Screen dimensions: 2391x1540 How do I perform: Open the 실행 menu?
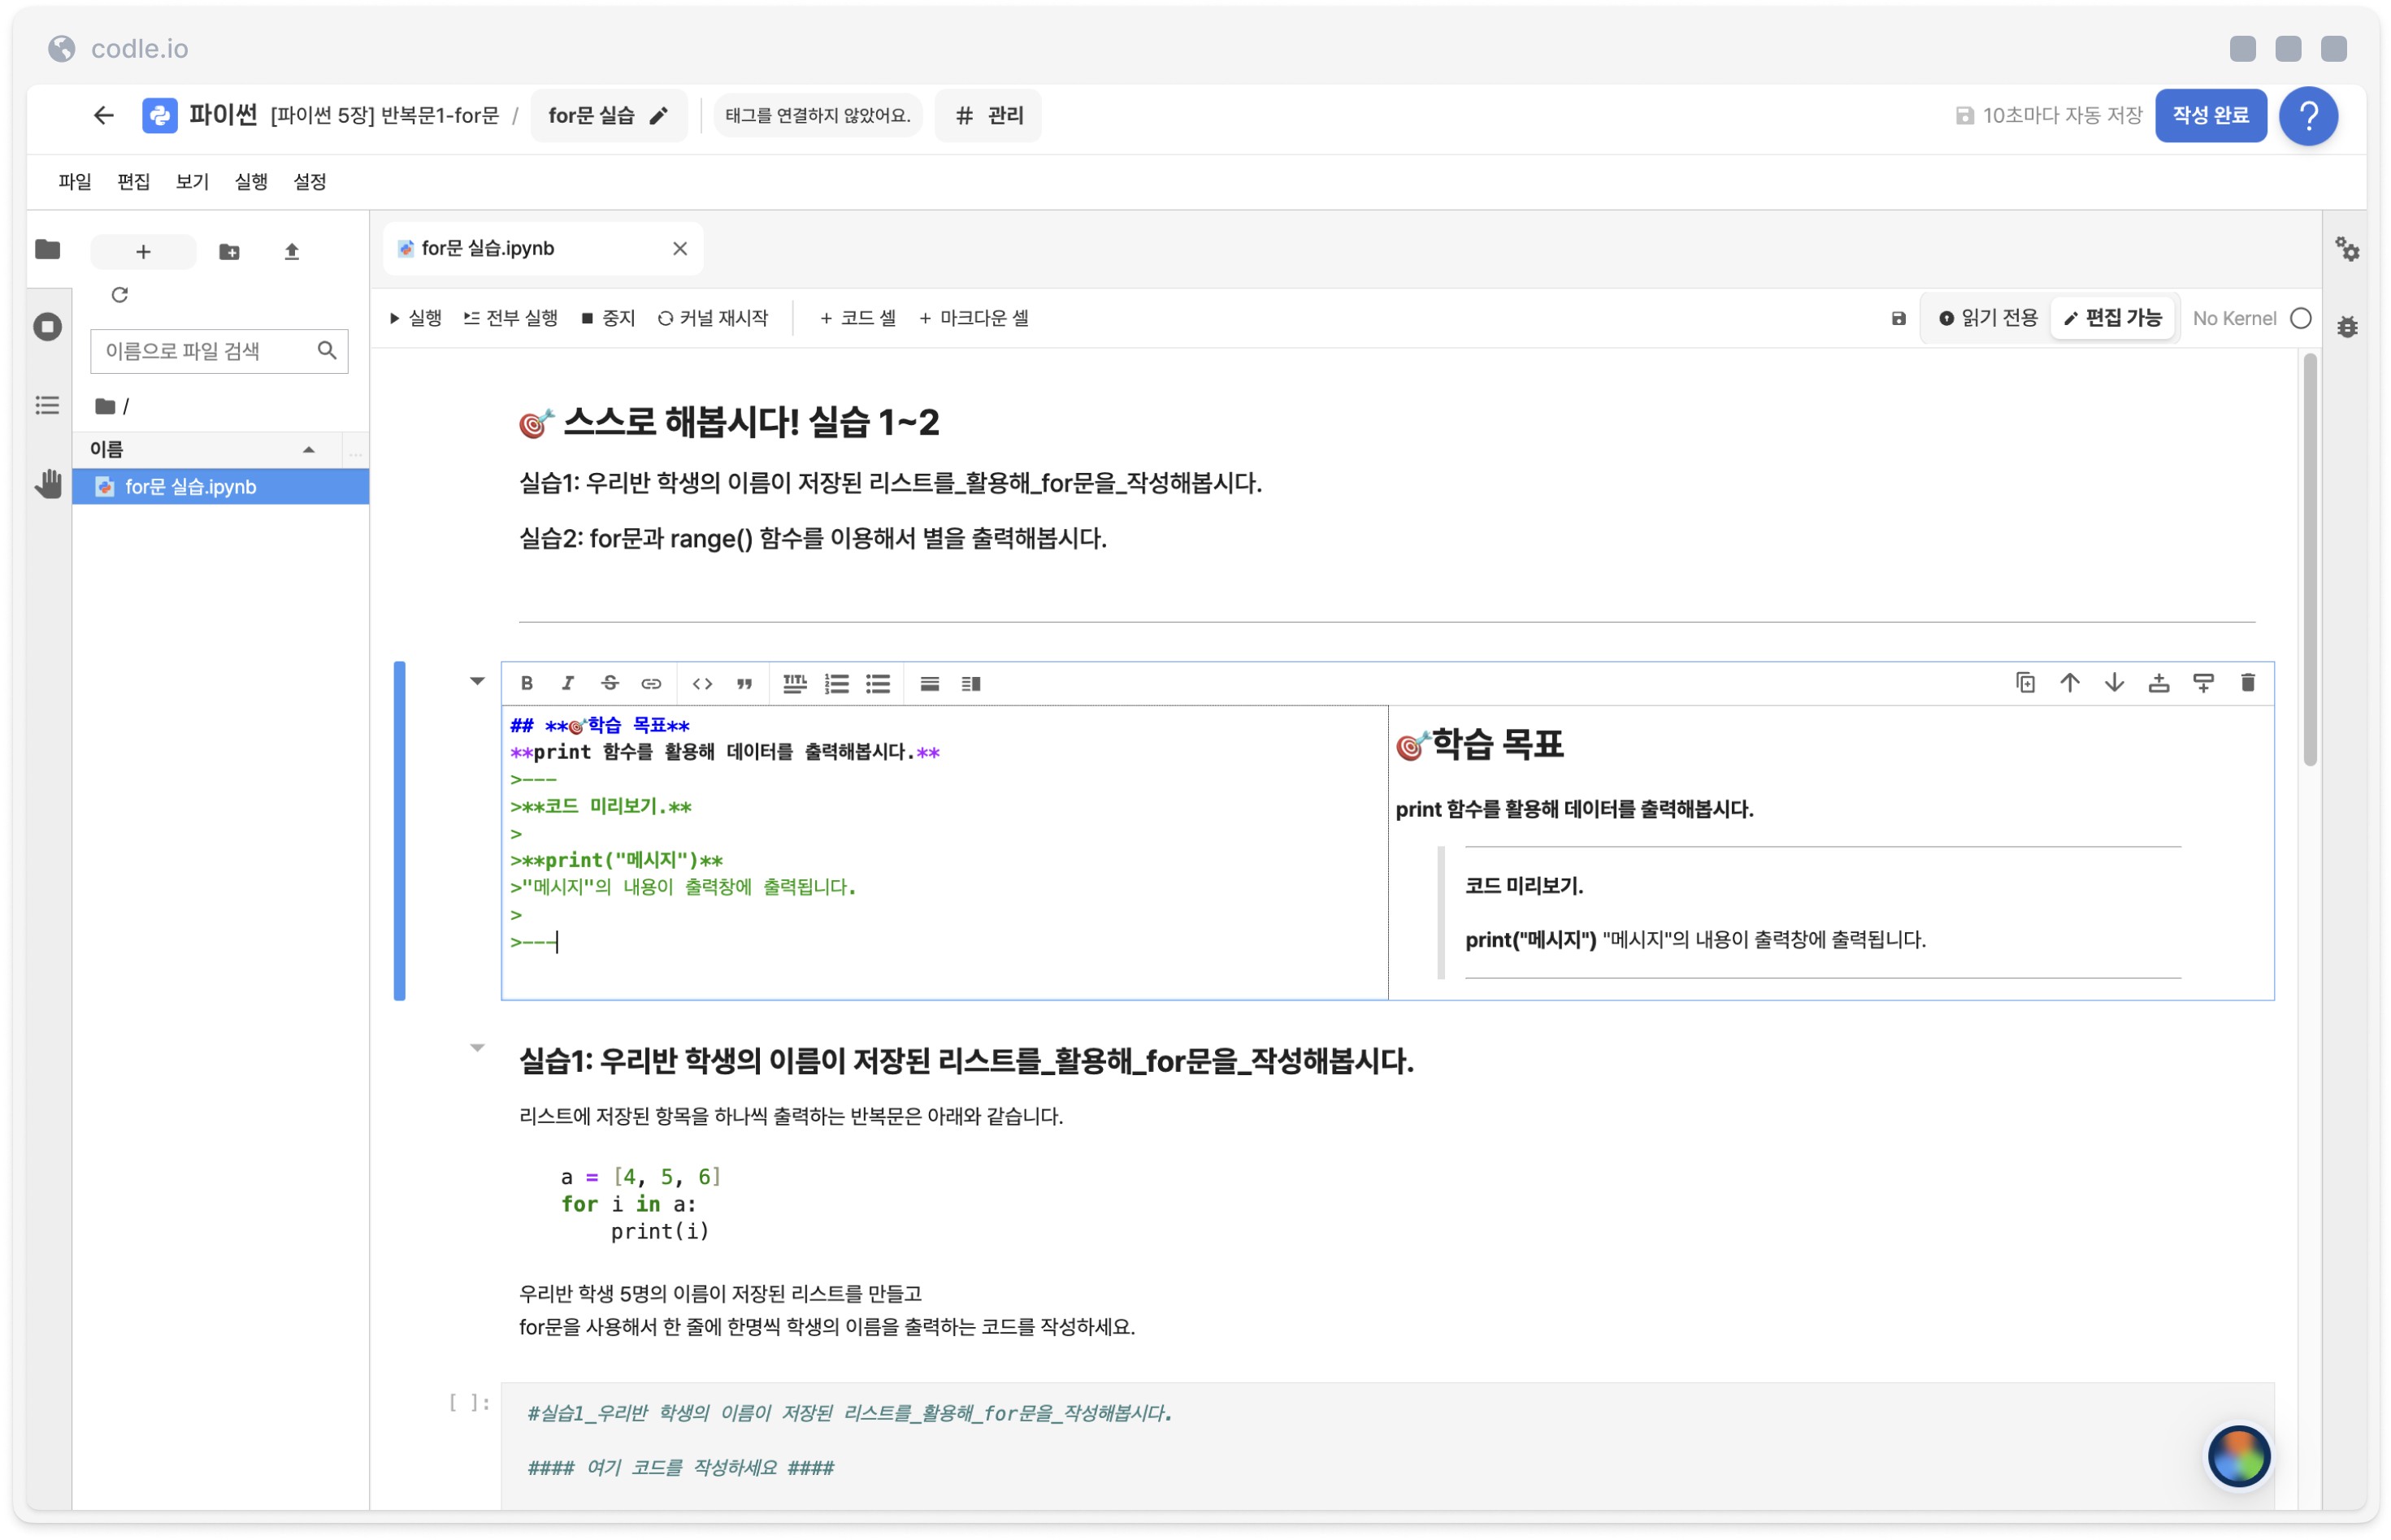tap(250, 181)
